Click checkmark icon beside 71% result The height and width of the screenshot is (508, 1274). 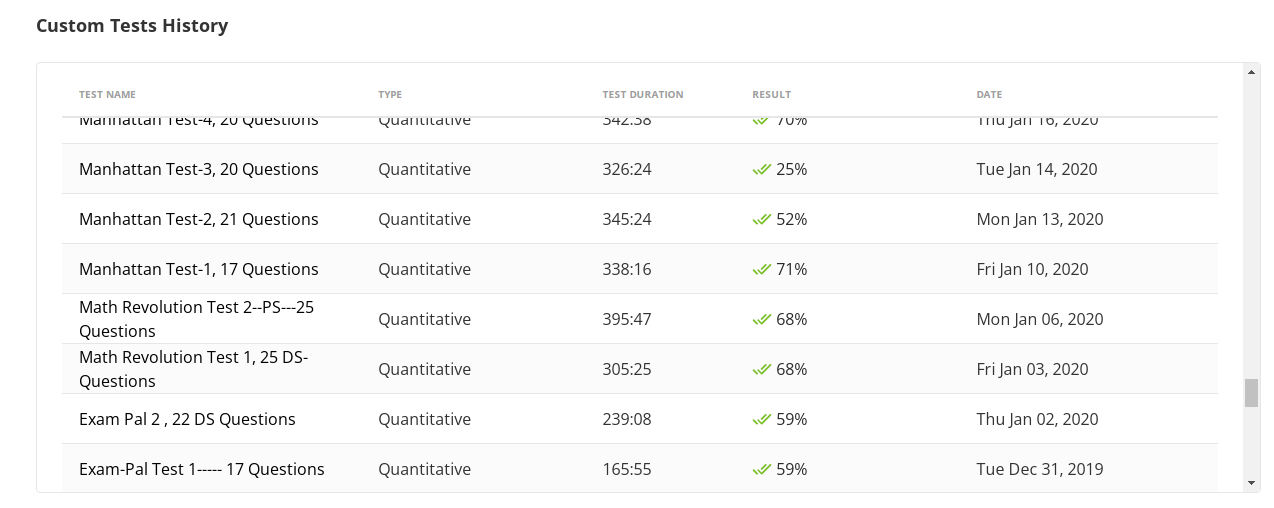click(761, 270)
